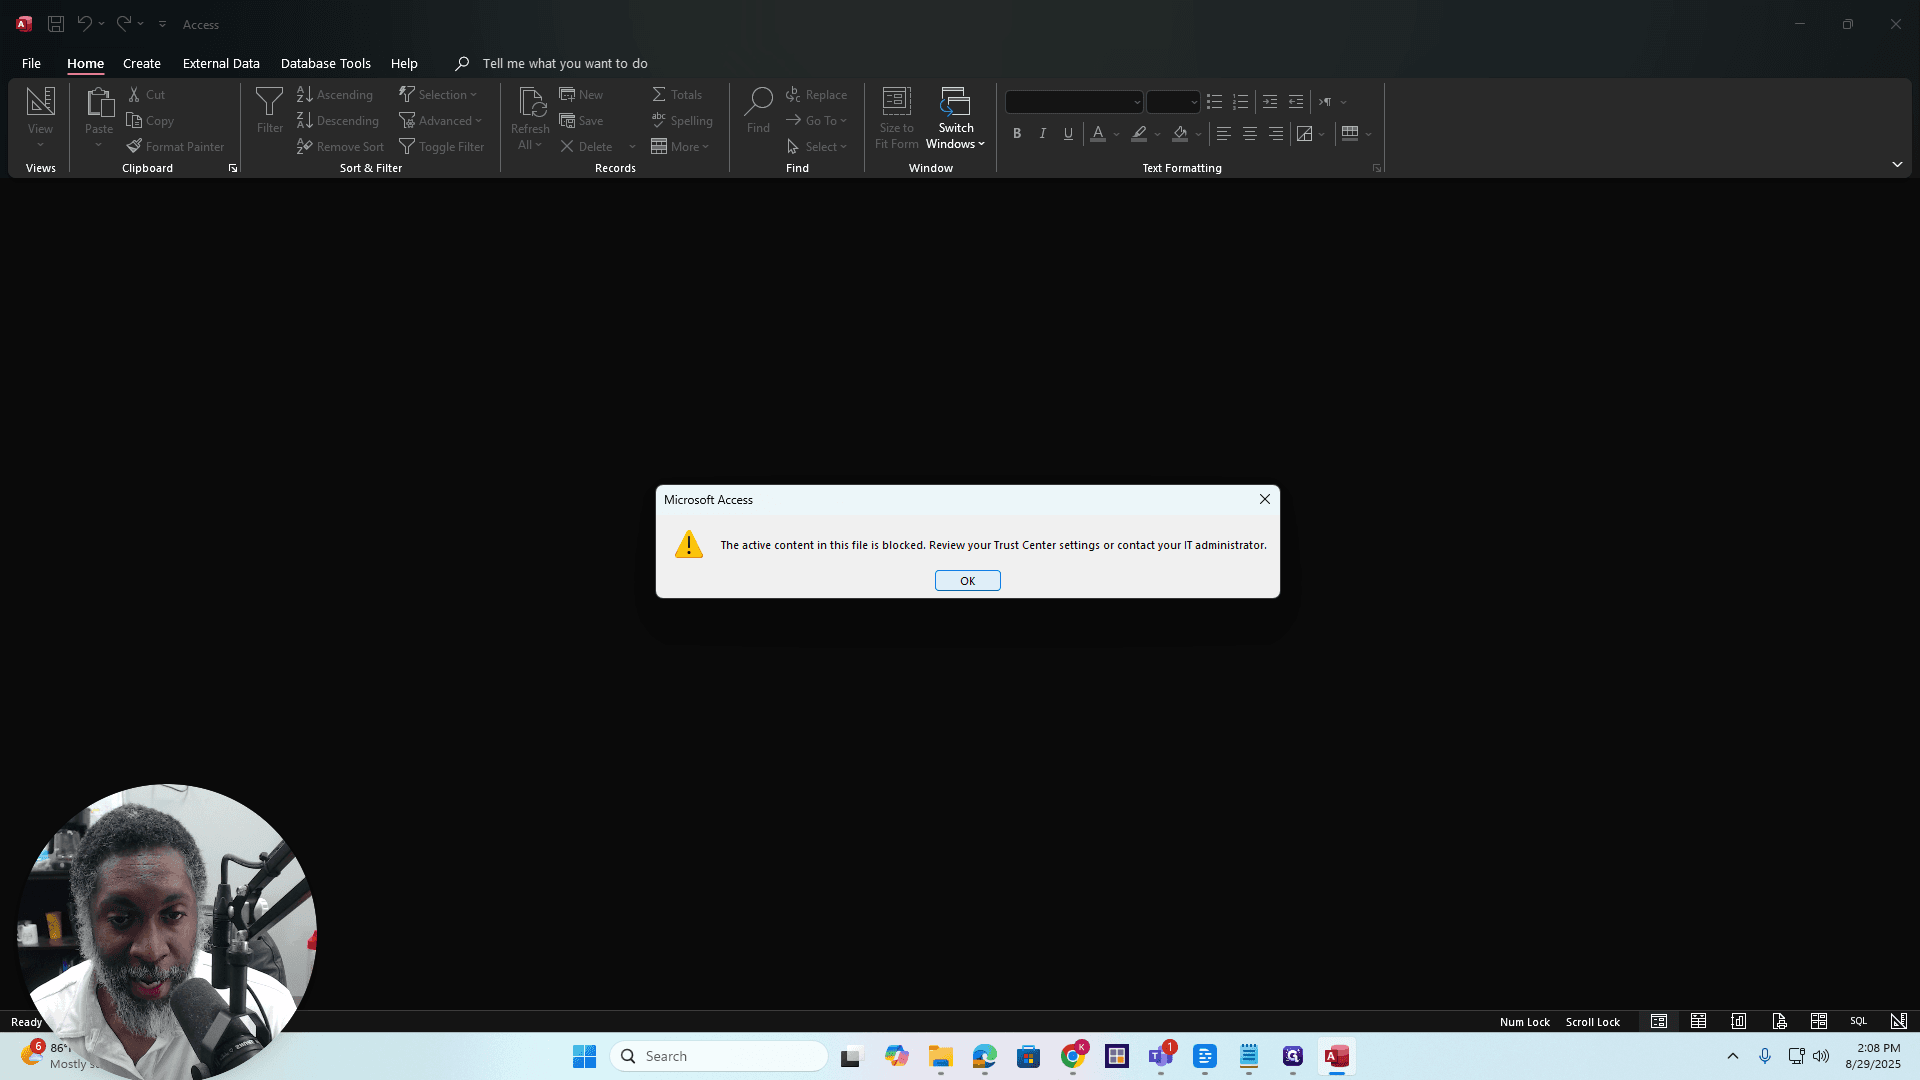The height and width of the screenshot is (1080, 1920).
Task: Click OK in the Microsoft Access dialog
Action: [x=967, y=581]
